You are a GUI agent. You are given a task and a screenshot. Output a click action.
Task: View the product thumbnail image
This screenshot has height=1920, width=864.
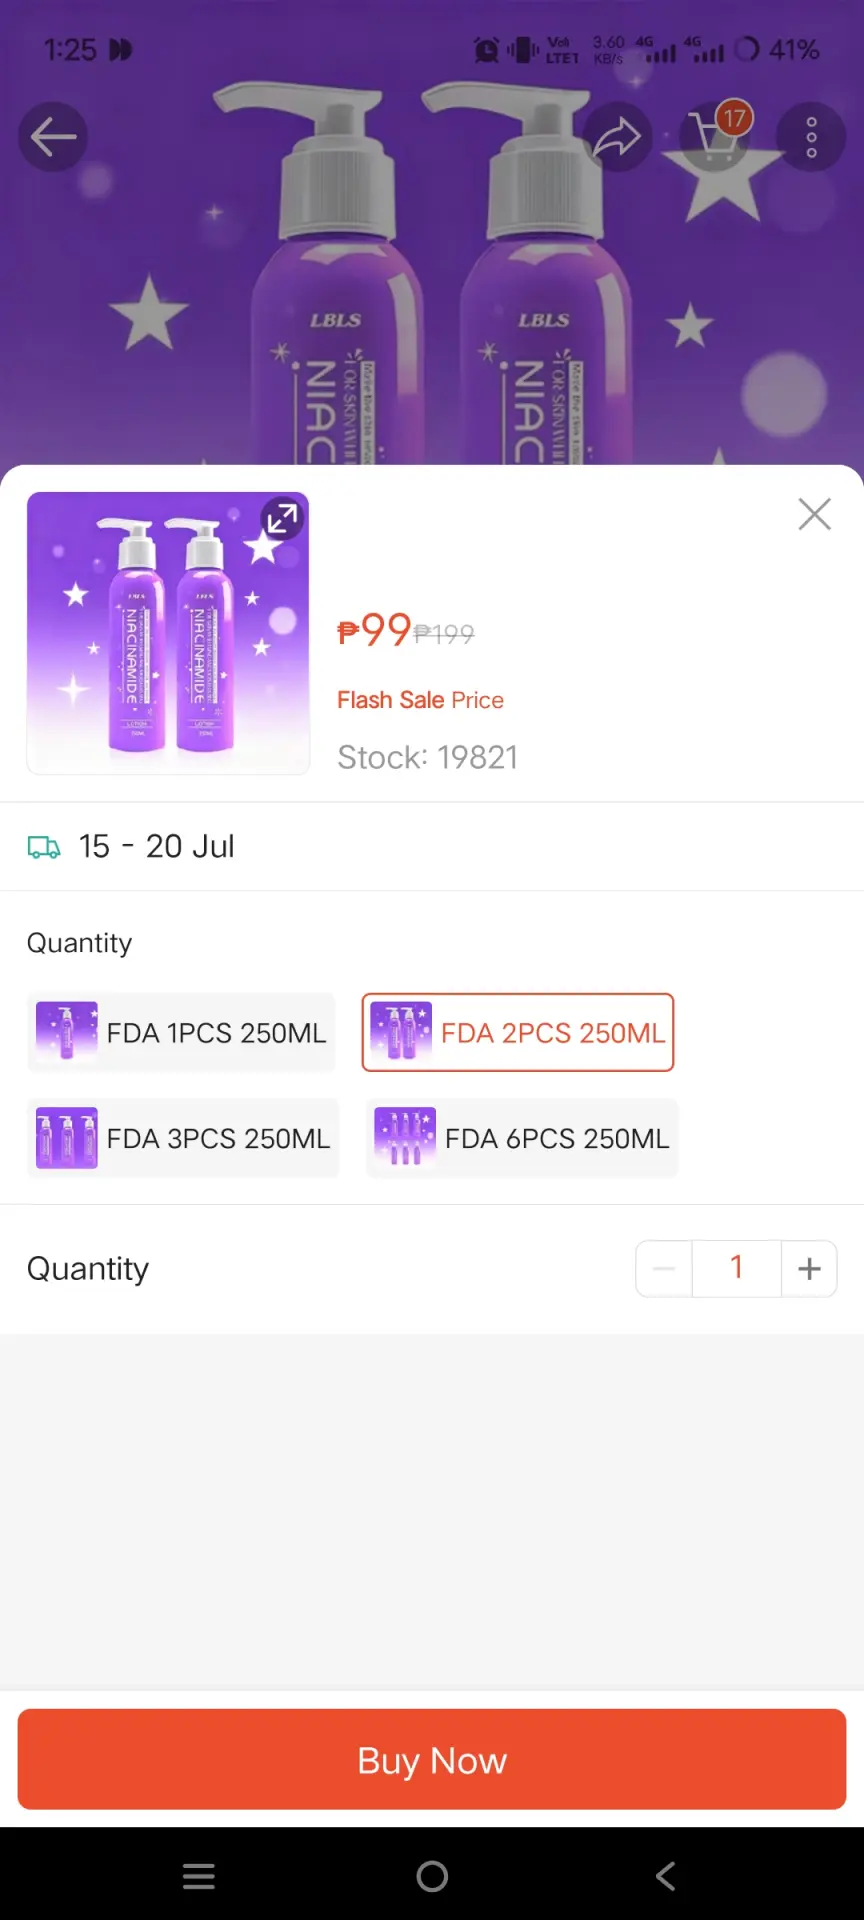[168, 633]
